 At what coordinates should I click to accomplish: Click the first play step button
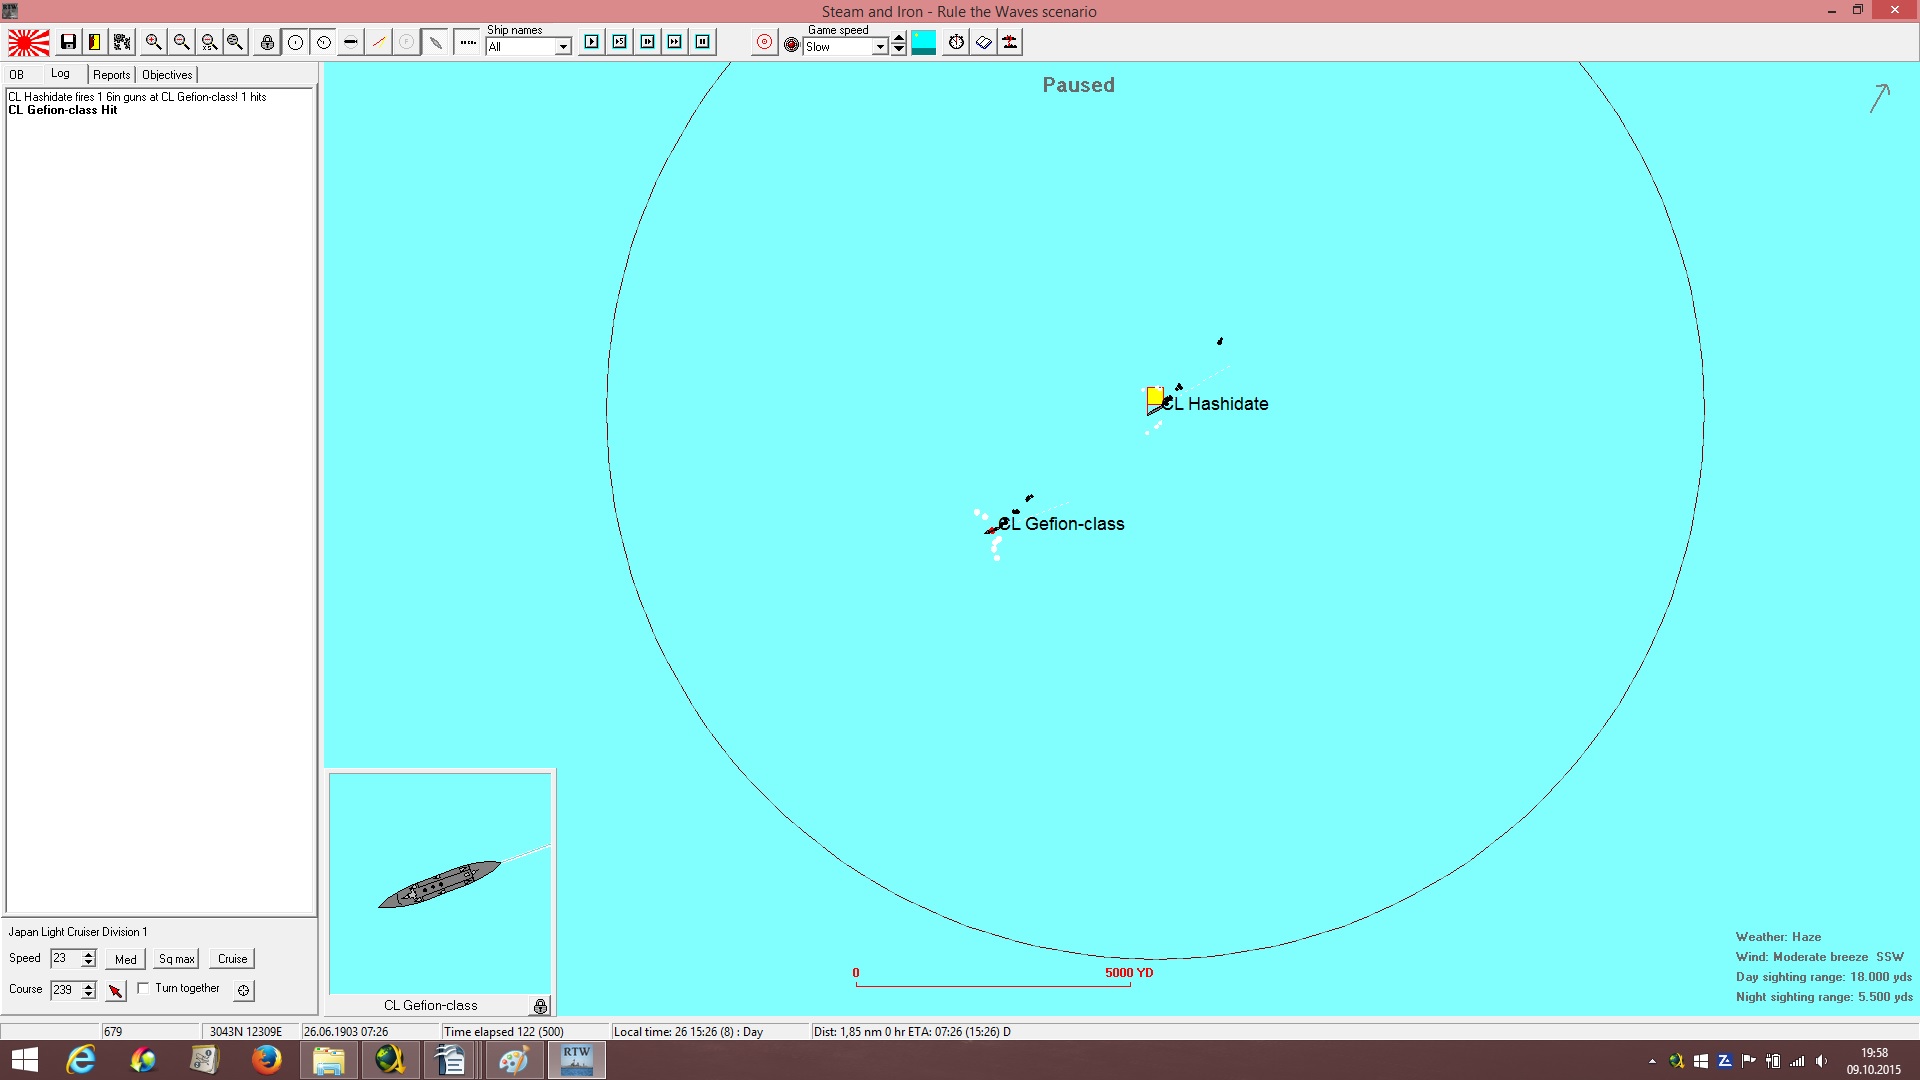592,42
